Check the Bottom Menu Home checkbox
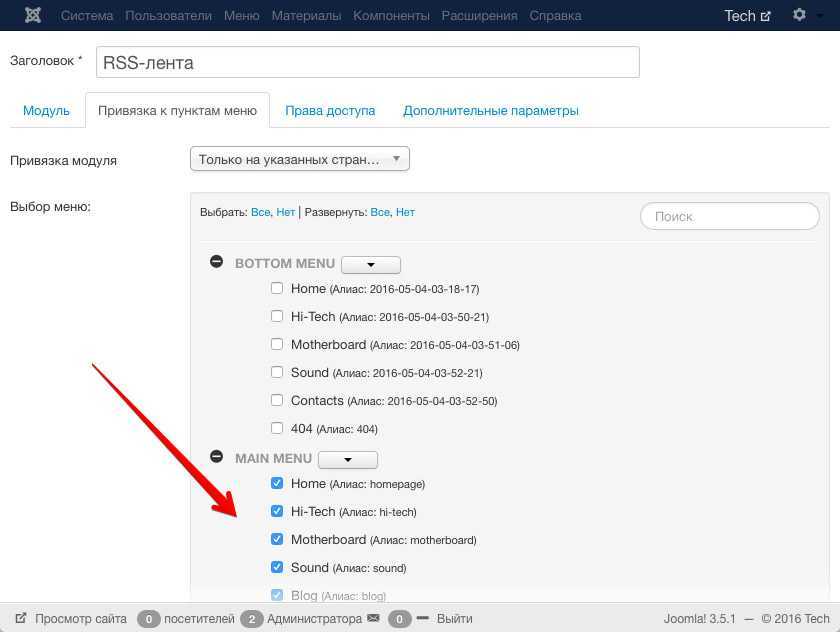This screenshot has height=632, width=840. click(x=277, y=288)
